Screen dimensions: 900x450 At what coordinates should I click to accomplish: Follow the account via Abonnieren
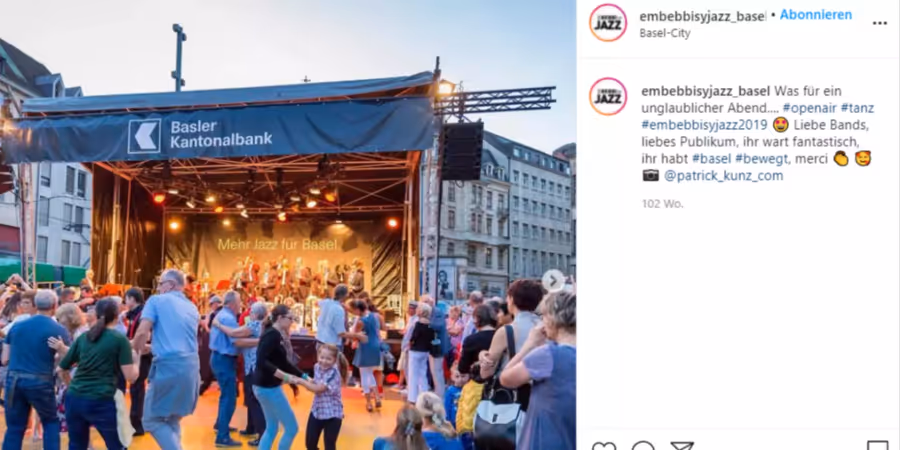coord(816,15)
